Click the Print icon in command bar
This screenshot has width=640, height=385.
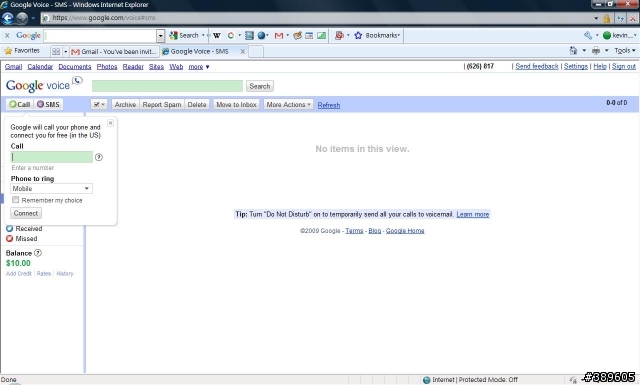[x=596, y=51]
